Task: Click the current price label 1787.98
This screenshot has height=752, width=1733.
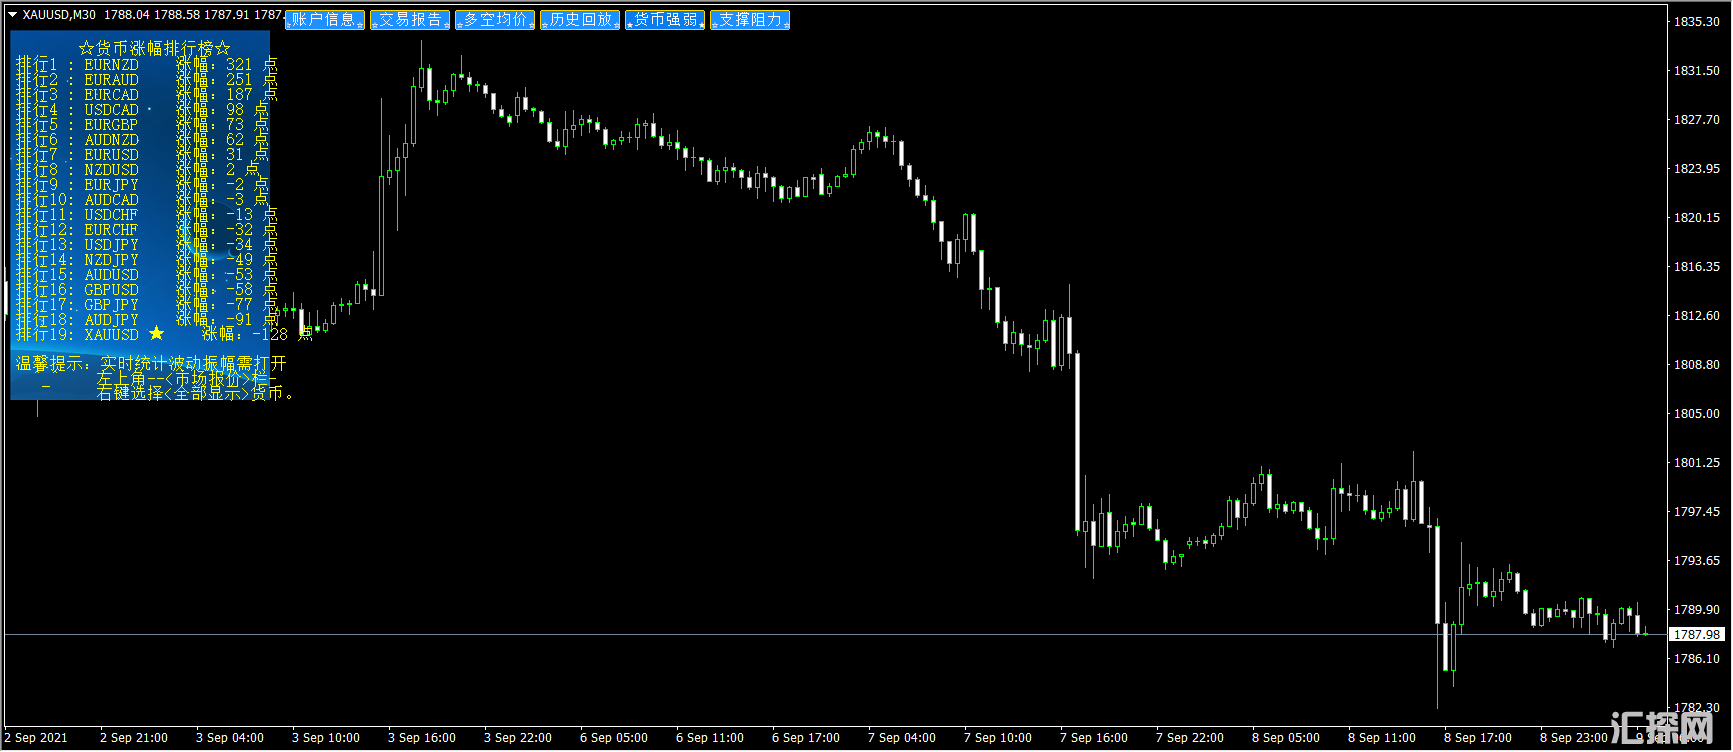Action: [1696, 634]
